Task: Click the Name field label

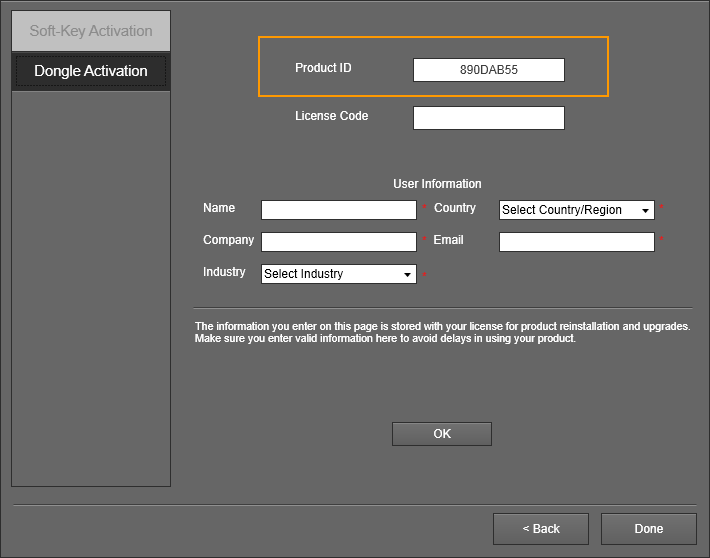Action: point(219,208)
